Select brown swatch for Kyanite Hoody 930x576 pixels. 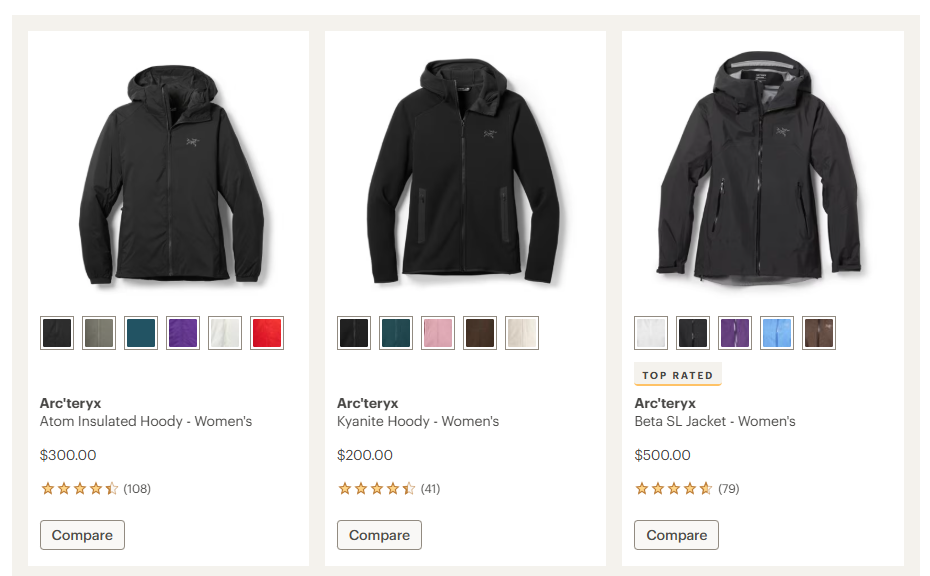[480, 333]
